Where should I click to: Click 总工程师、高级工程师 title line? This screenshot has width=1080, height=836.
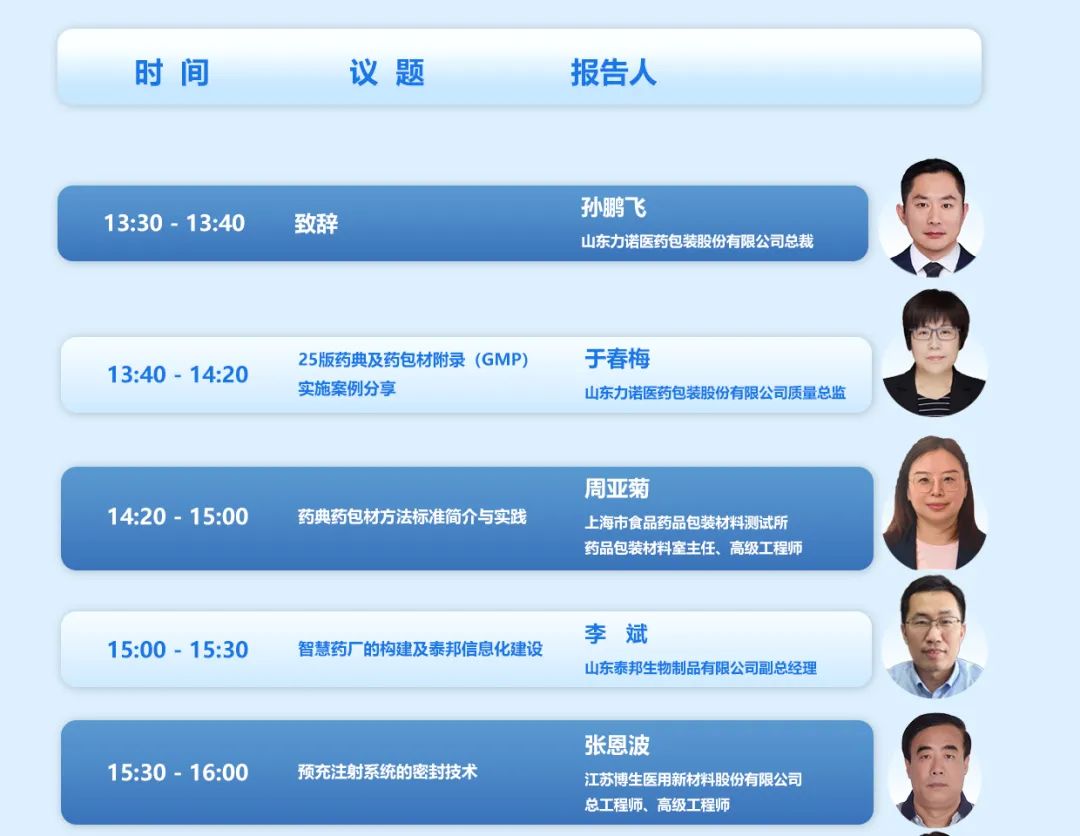coord(657,805)
